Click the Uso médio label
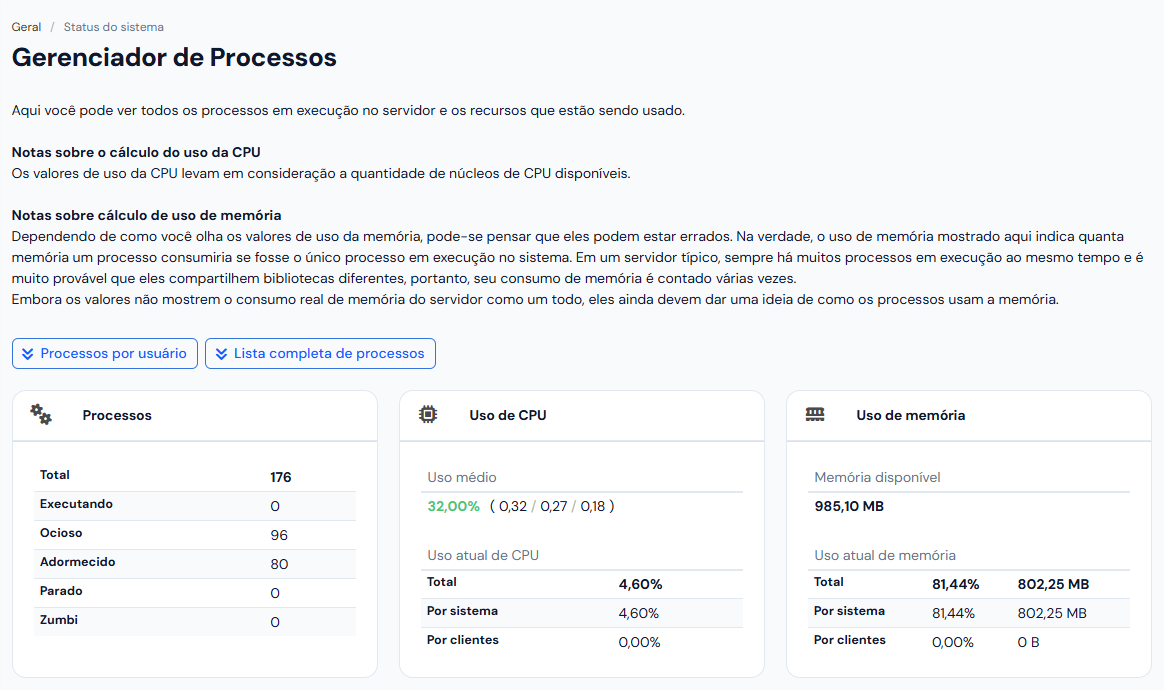 462,477
